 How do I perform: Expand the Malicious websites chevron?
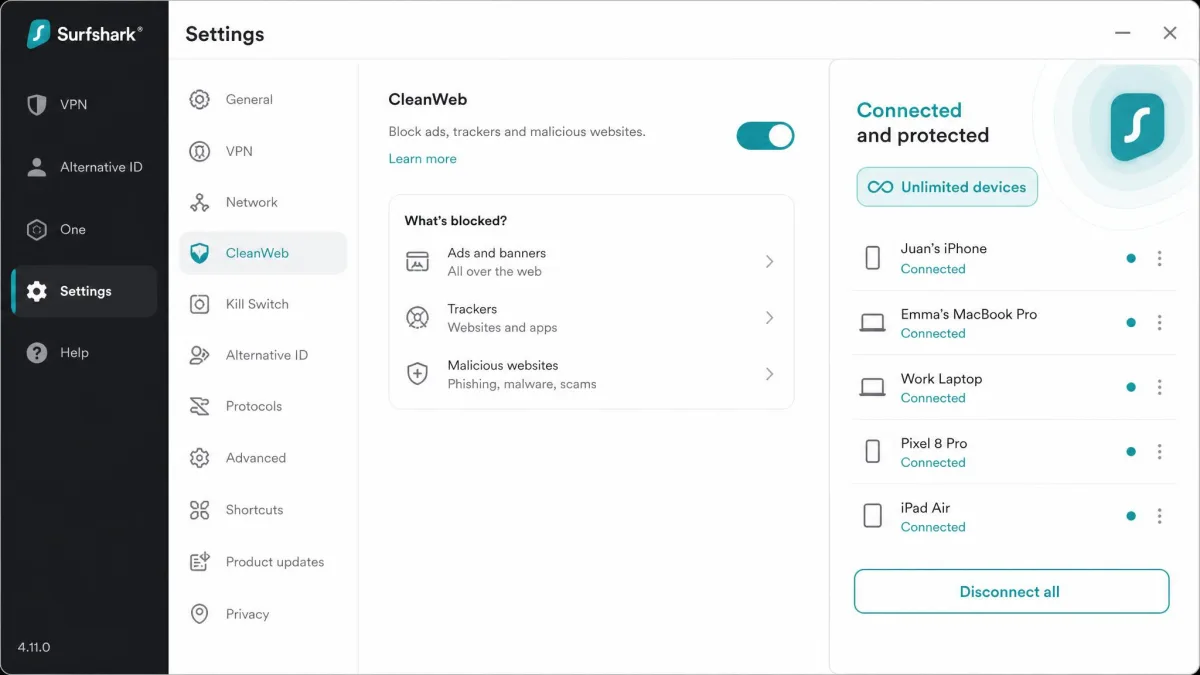click(x=769, y=374)
